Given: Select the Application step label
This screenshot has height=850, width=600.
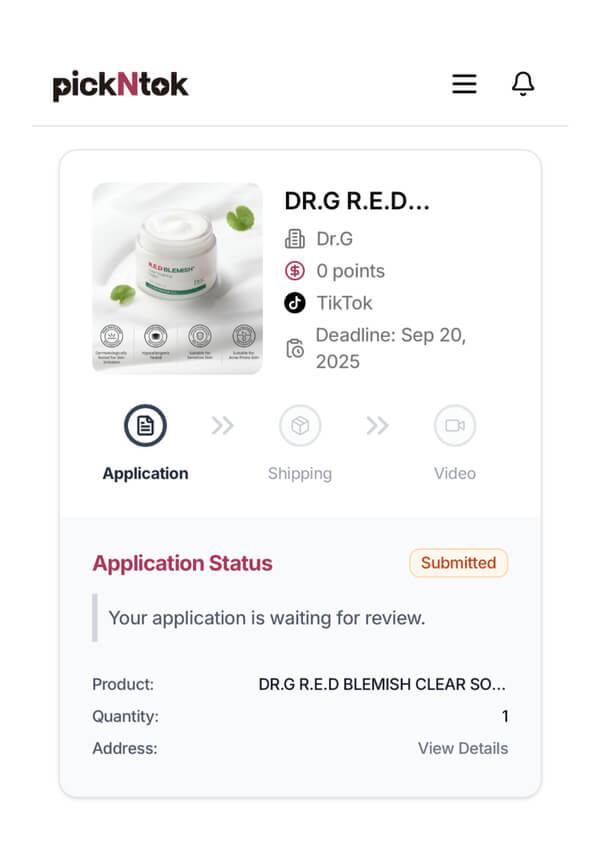Looking at the screenshot, I should [x=145, y=474].
